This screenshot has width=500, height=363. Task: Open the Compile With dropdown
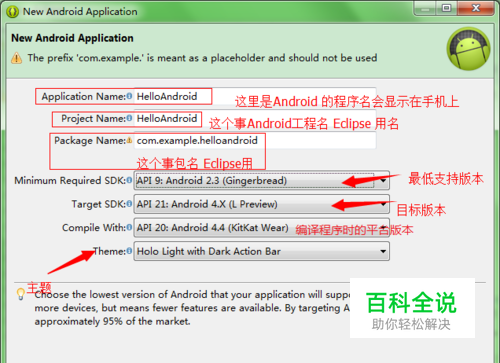pyautogui.click(x=261, y=228)
